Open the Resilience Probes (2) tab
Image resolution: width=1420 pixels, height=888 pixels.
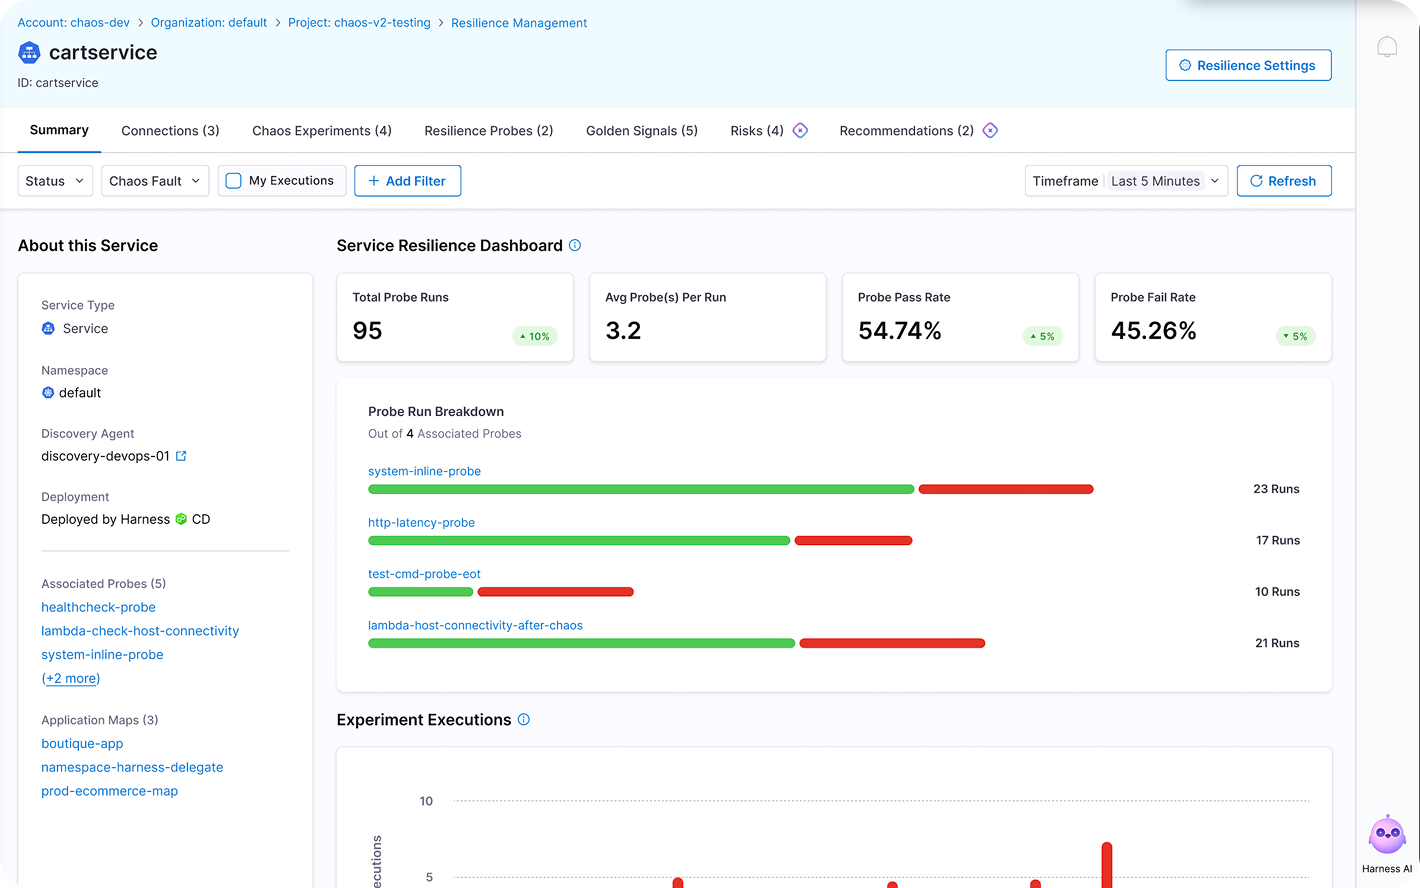[x=489, y=131]
